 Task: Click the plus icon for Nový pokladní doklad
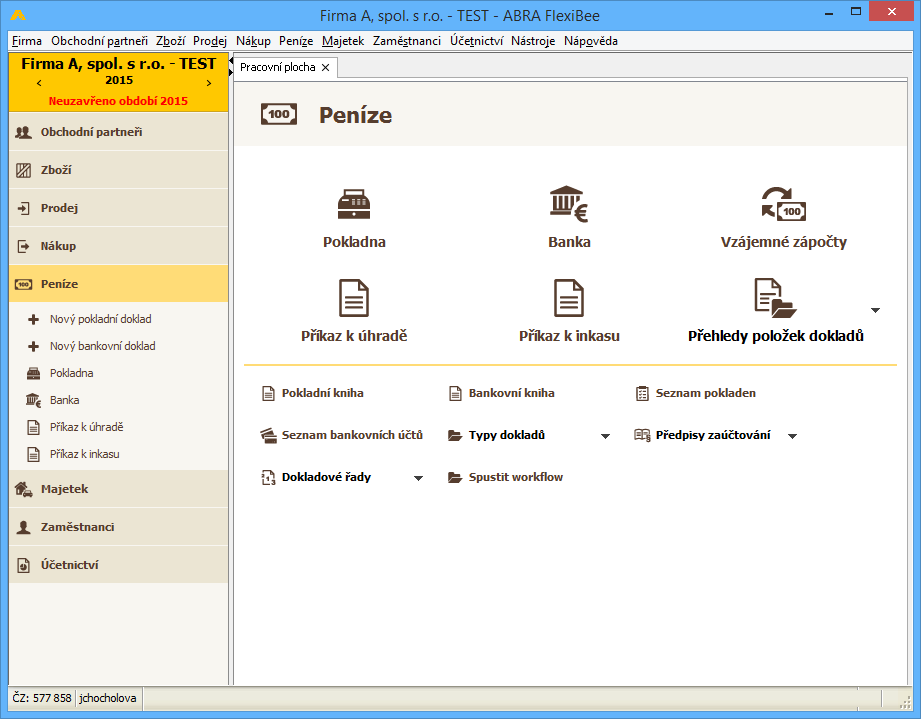coord(32,319)
